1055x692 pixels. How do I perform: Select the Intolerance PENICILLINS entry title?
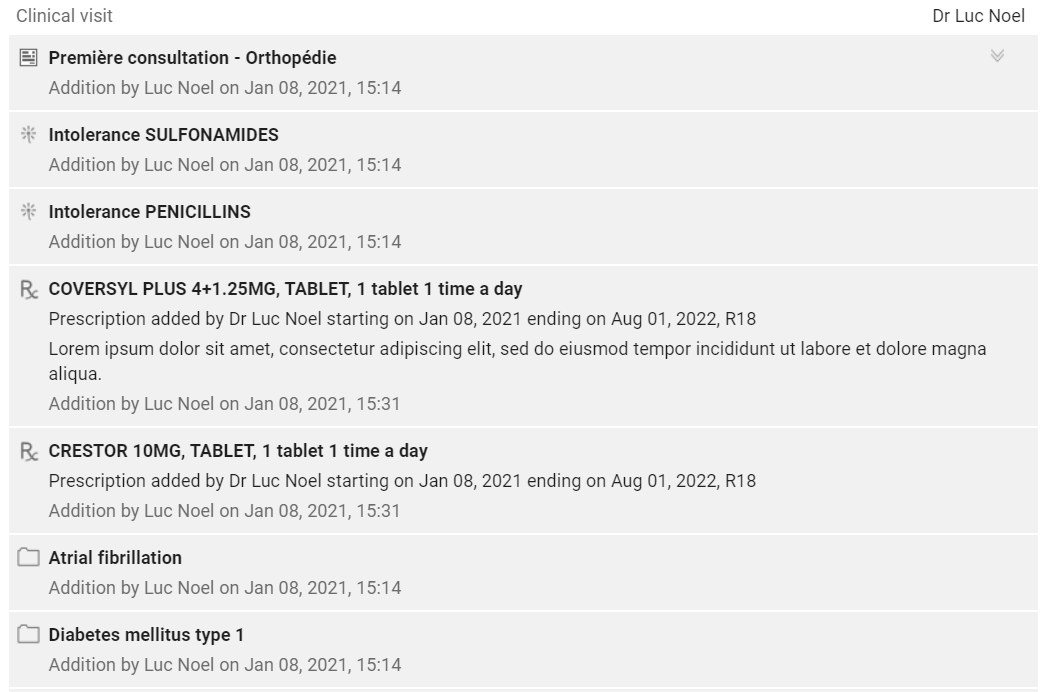[x=149, y=211]
